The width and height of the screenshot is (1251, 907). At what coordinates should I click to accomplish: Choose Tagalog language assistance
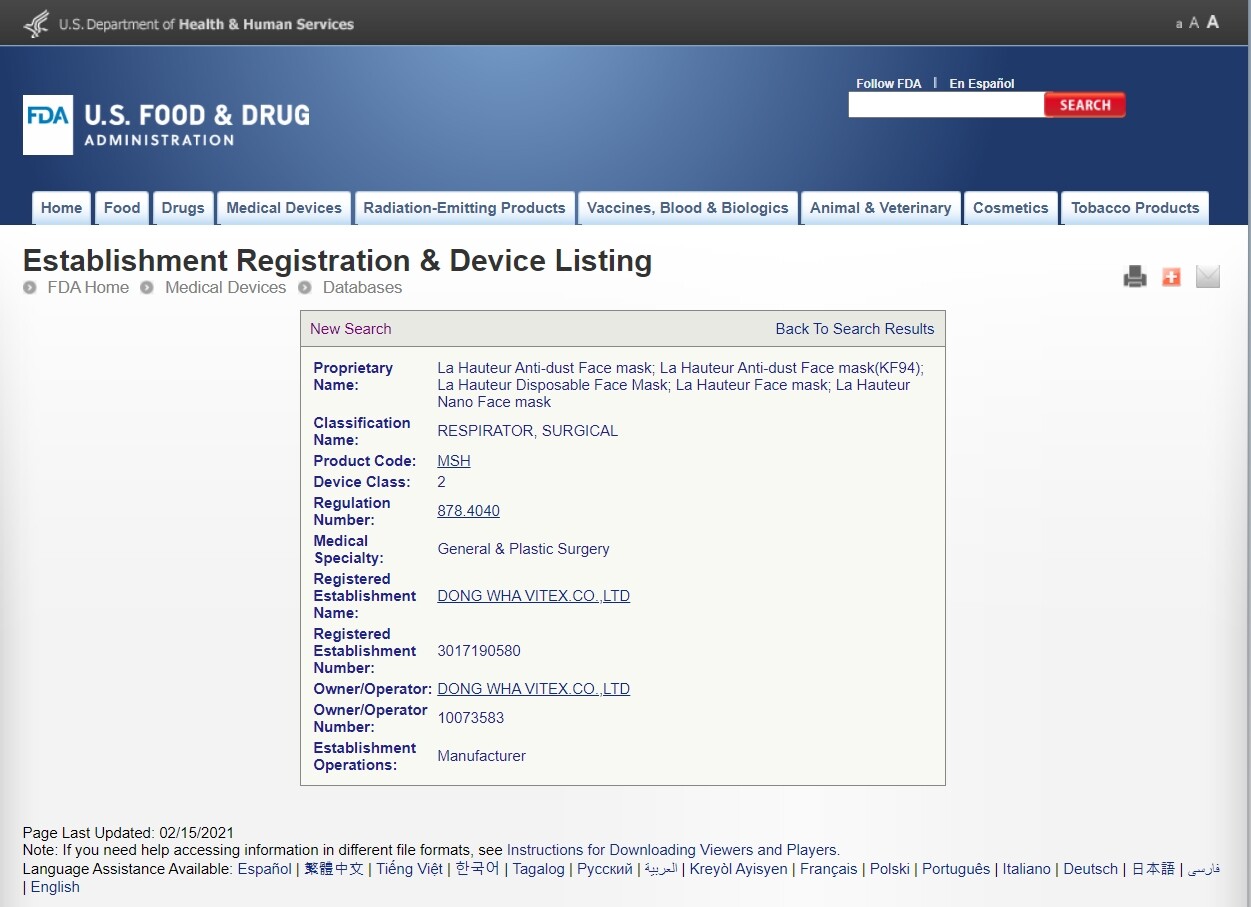coord(539,869)
